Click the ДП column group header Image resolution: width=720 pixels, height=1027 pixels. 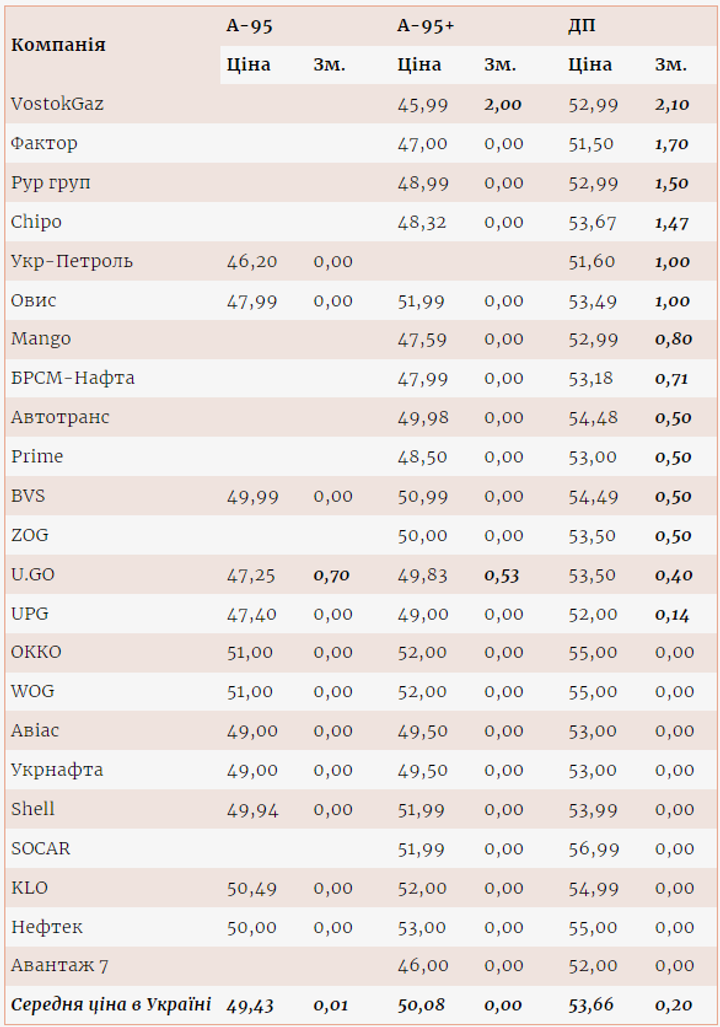582,26
